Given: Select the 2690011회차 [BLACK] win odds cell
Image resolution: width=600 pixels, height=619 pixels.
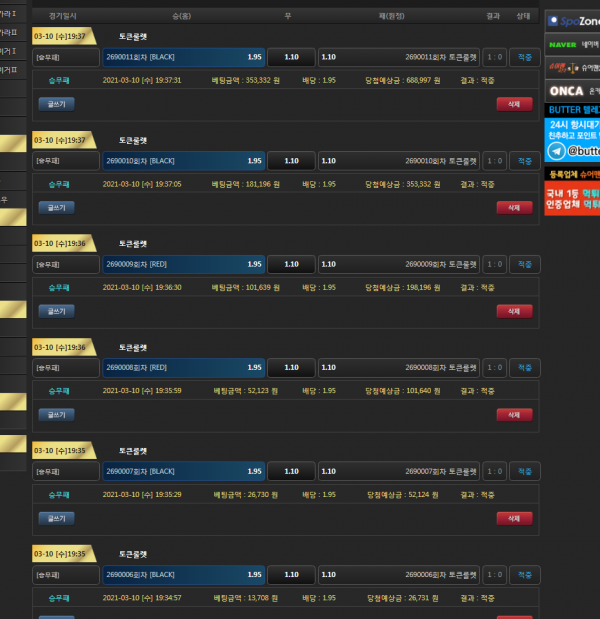Looking at the screenshot, I should (x=183, y=57).
